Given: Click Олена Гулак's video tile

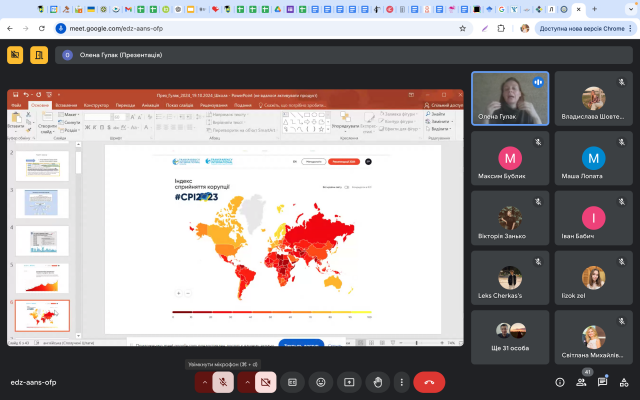Looking at the screenshot, I should [509, 98].
